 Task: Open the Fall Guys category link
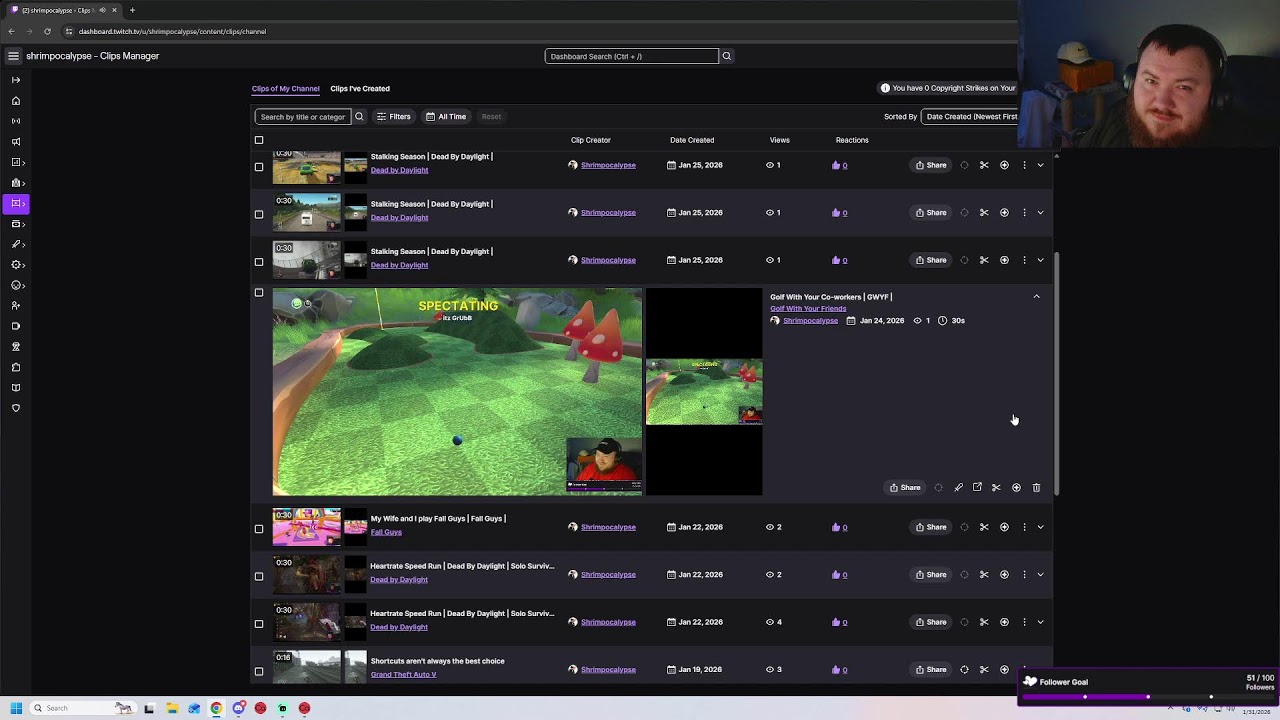pos(386,532)
